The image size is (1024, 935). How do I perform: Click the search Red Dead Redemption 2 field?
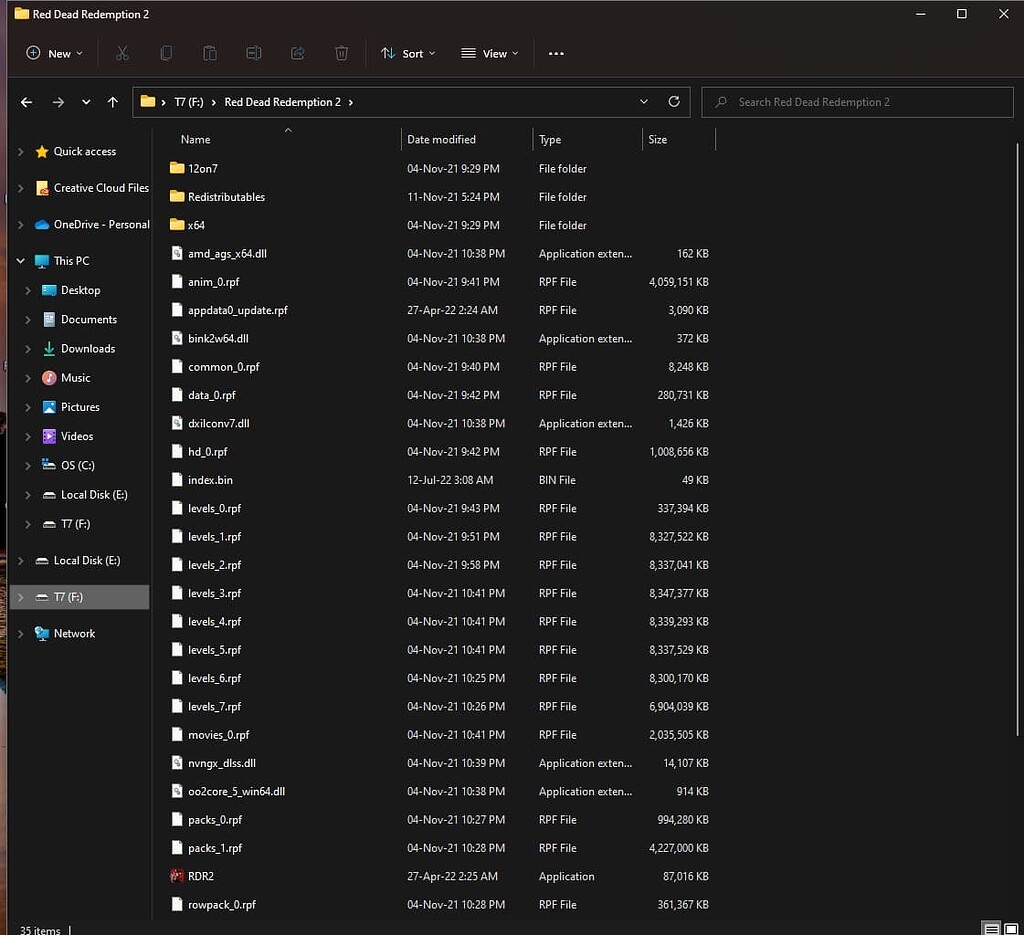pyautogui.click(x=857, y=101)
